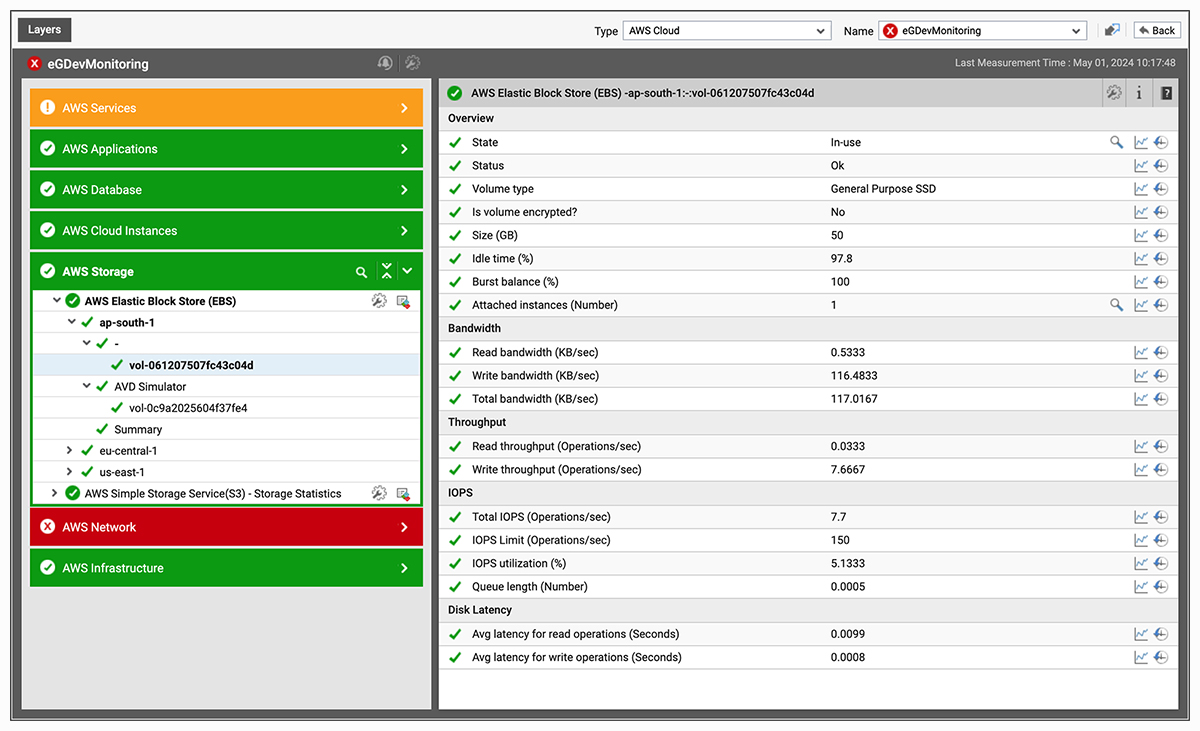Click the Last Measurement Time text
The width and height of the screenshot is (1200, 731).
click(1066, 63)
